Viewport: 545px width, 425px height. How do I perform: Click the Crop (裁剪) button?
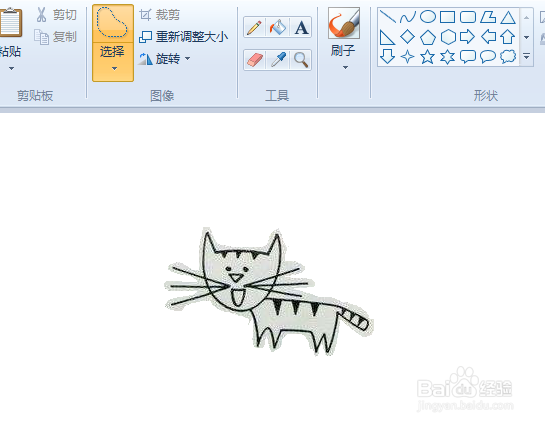pos(160,15)
